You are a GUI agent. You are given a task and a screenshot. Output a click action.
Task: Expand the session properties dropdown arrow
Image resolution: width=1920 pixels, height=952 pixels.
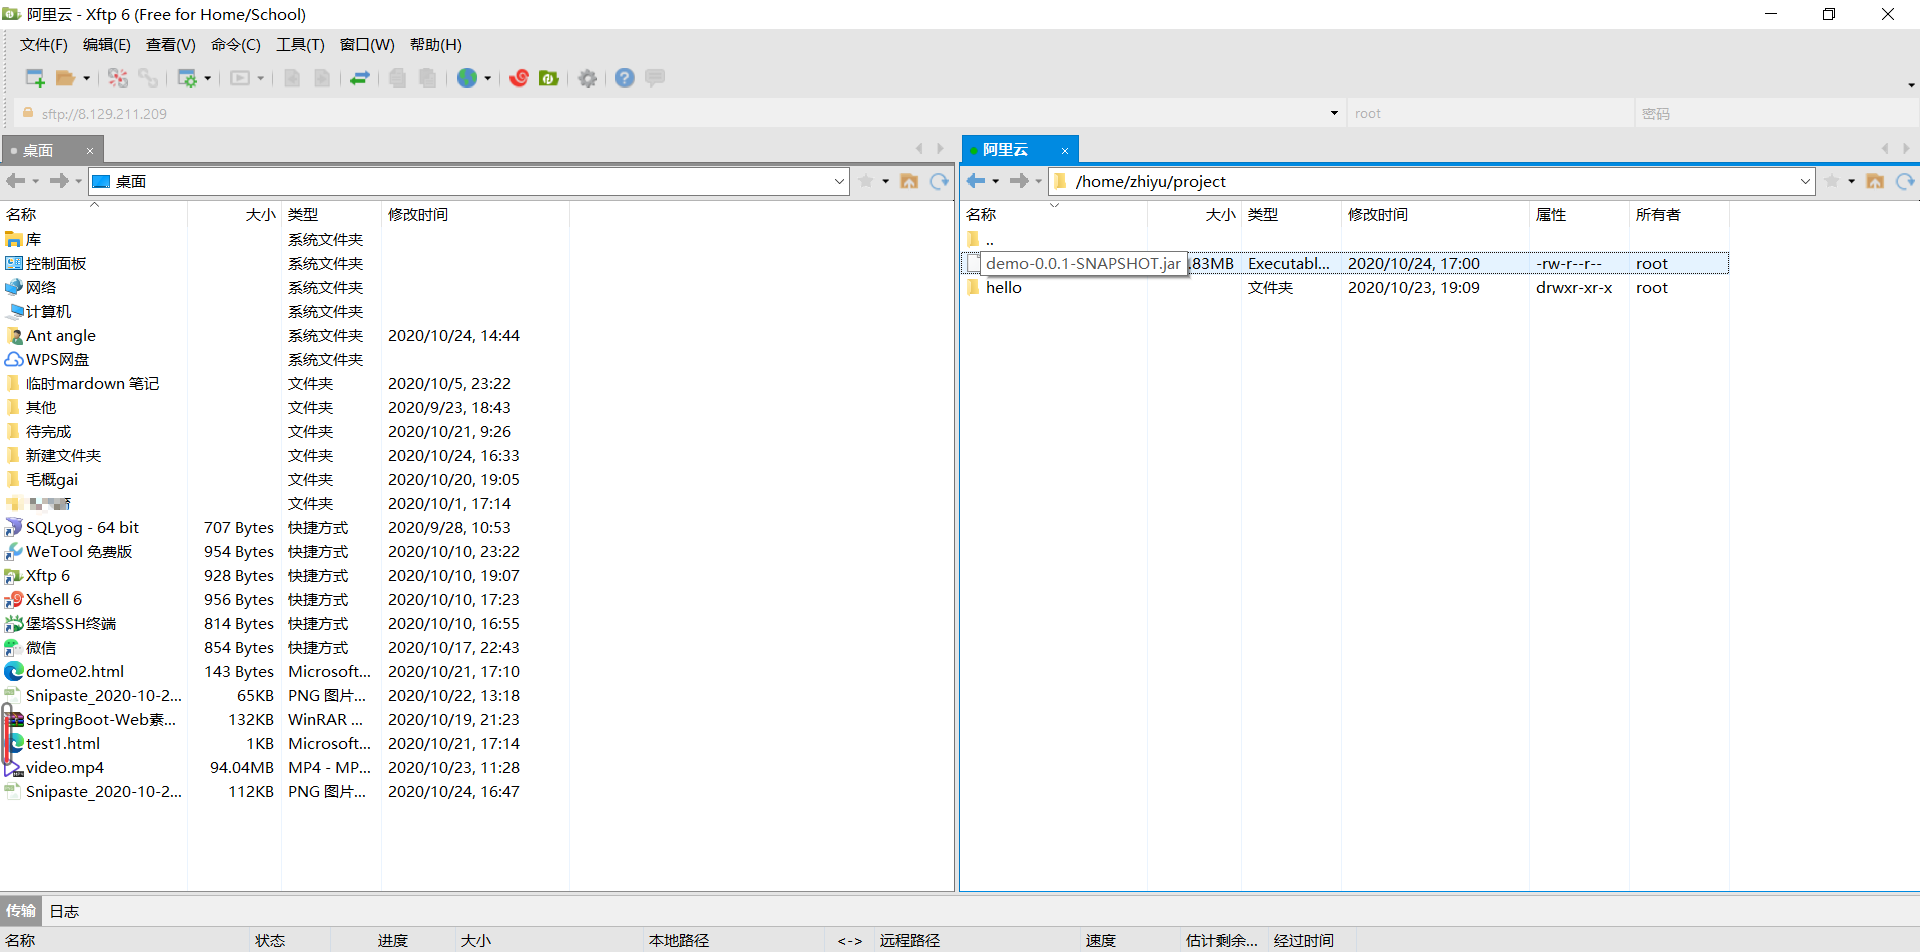[207, 78]
